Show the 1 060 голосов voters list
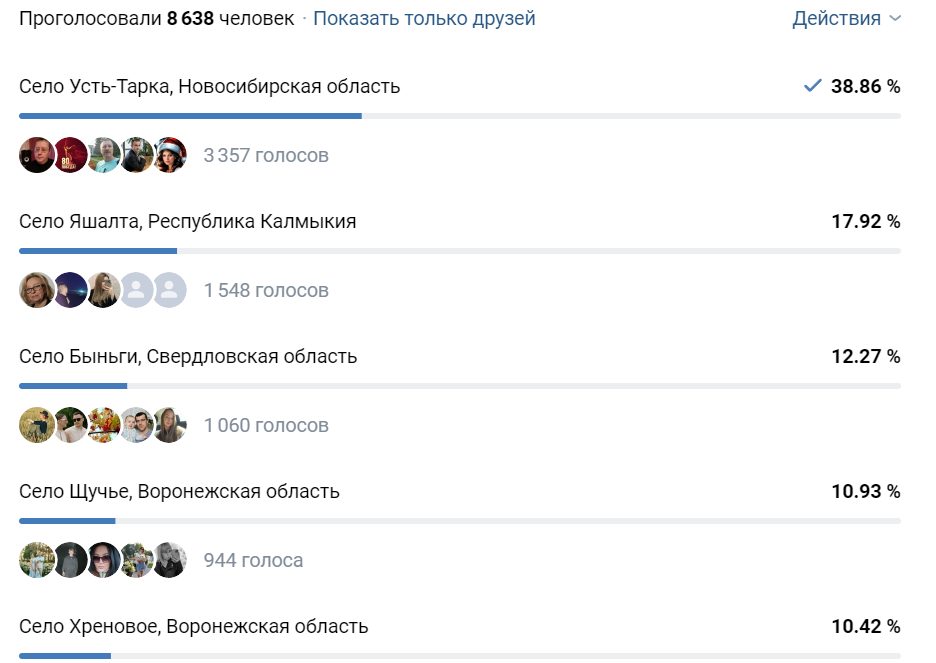 tap(265, 426)
